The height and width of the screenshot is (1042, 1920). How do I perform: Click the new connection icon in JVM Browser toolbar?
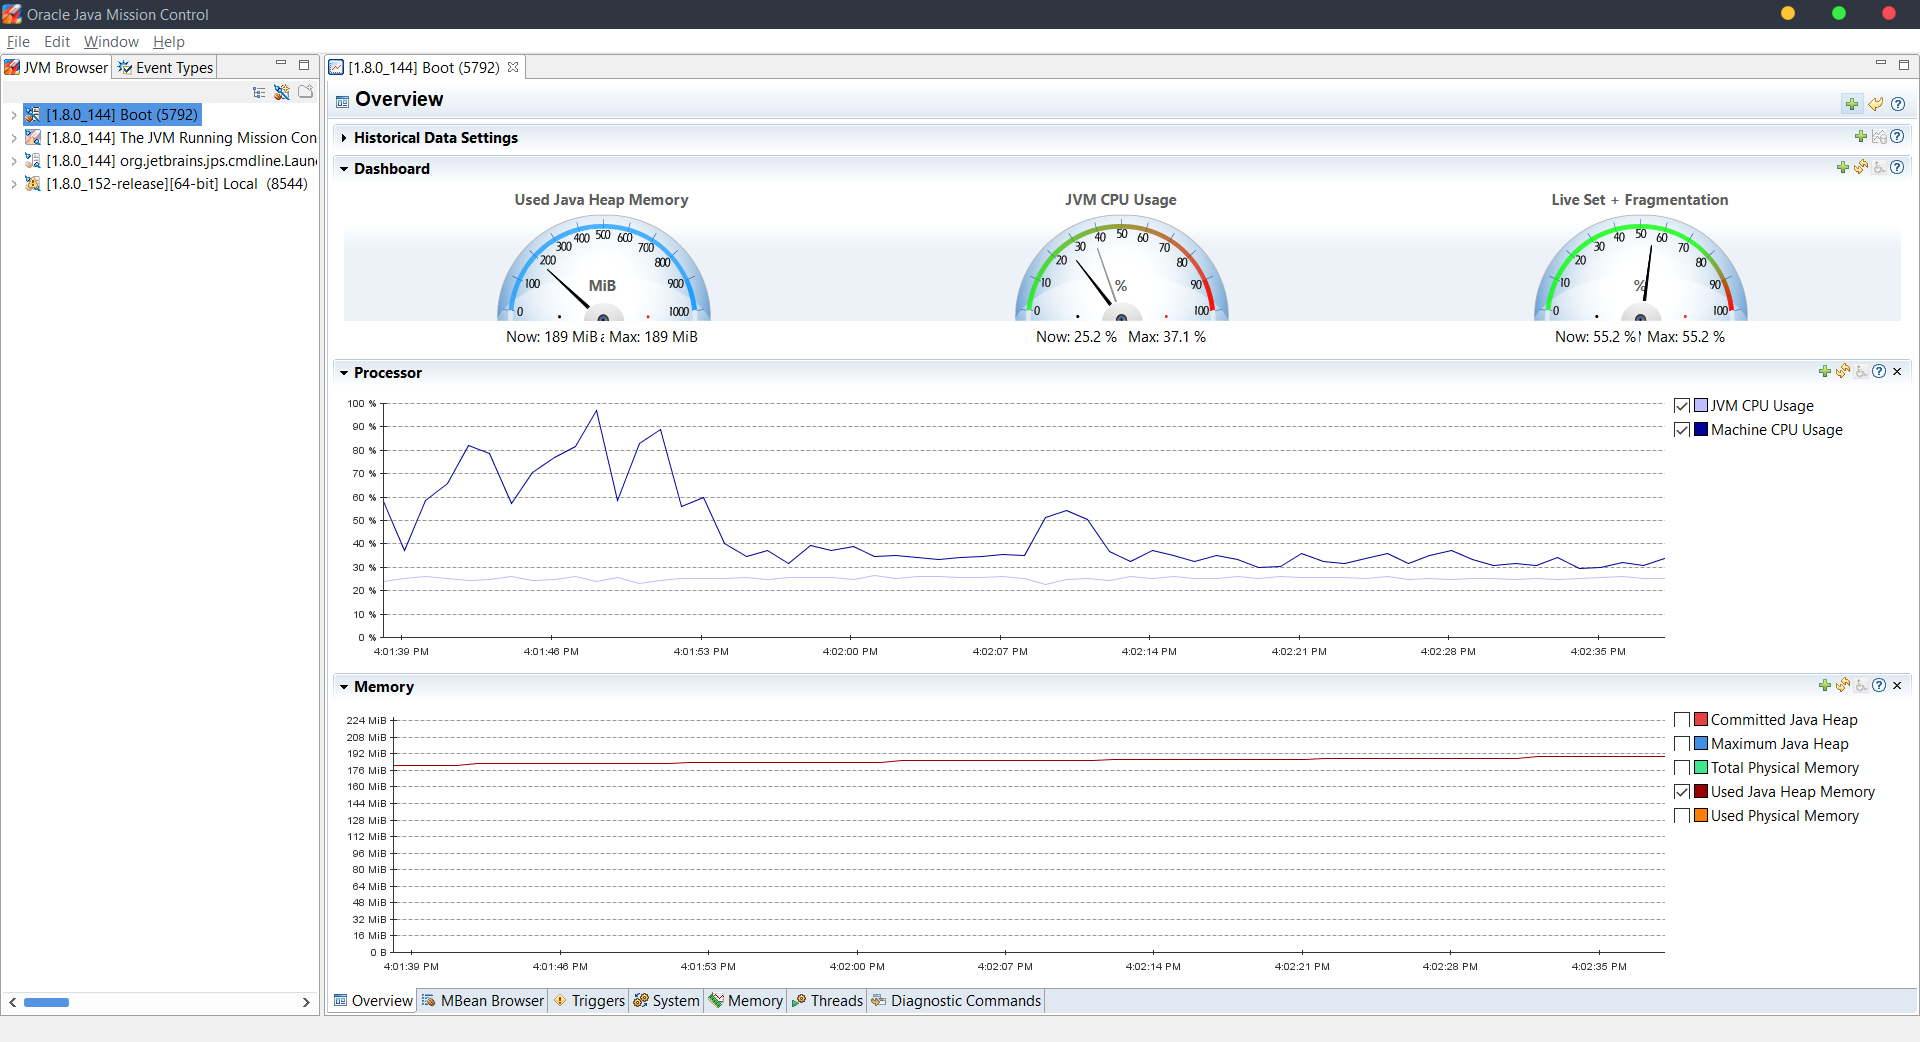pos(282,92)
